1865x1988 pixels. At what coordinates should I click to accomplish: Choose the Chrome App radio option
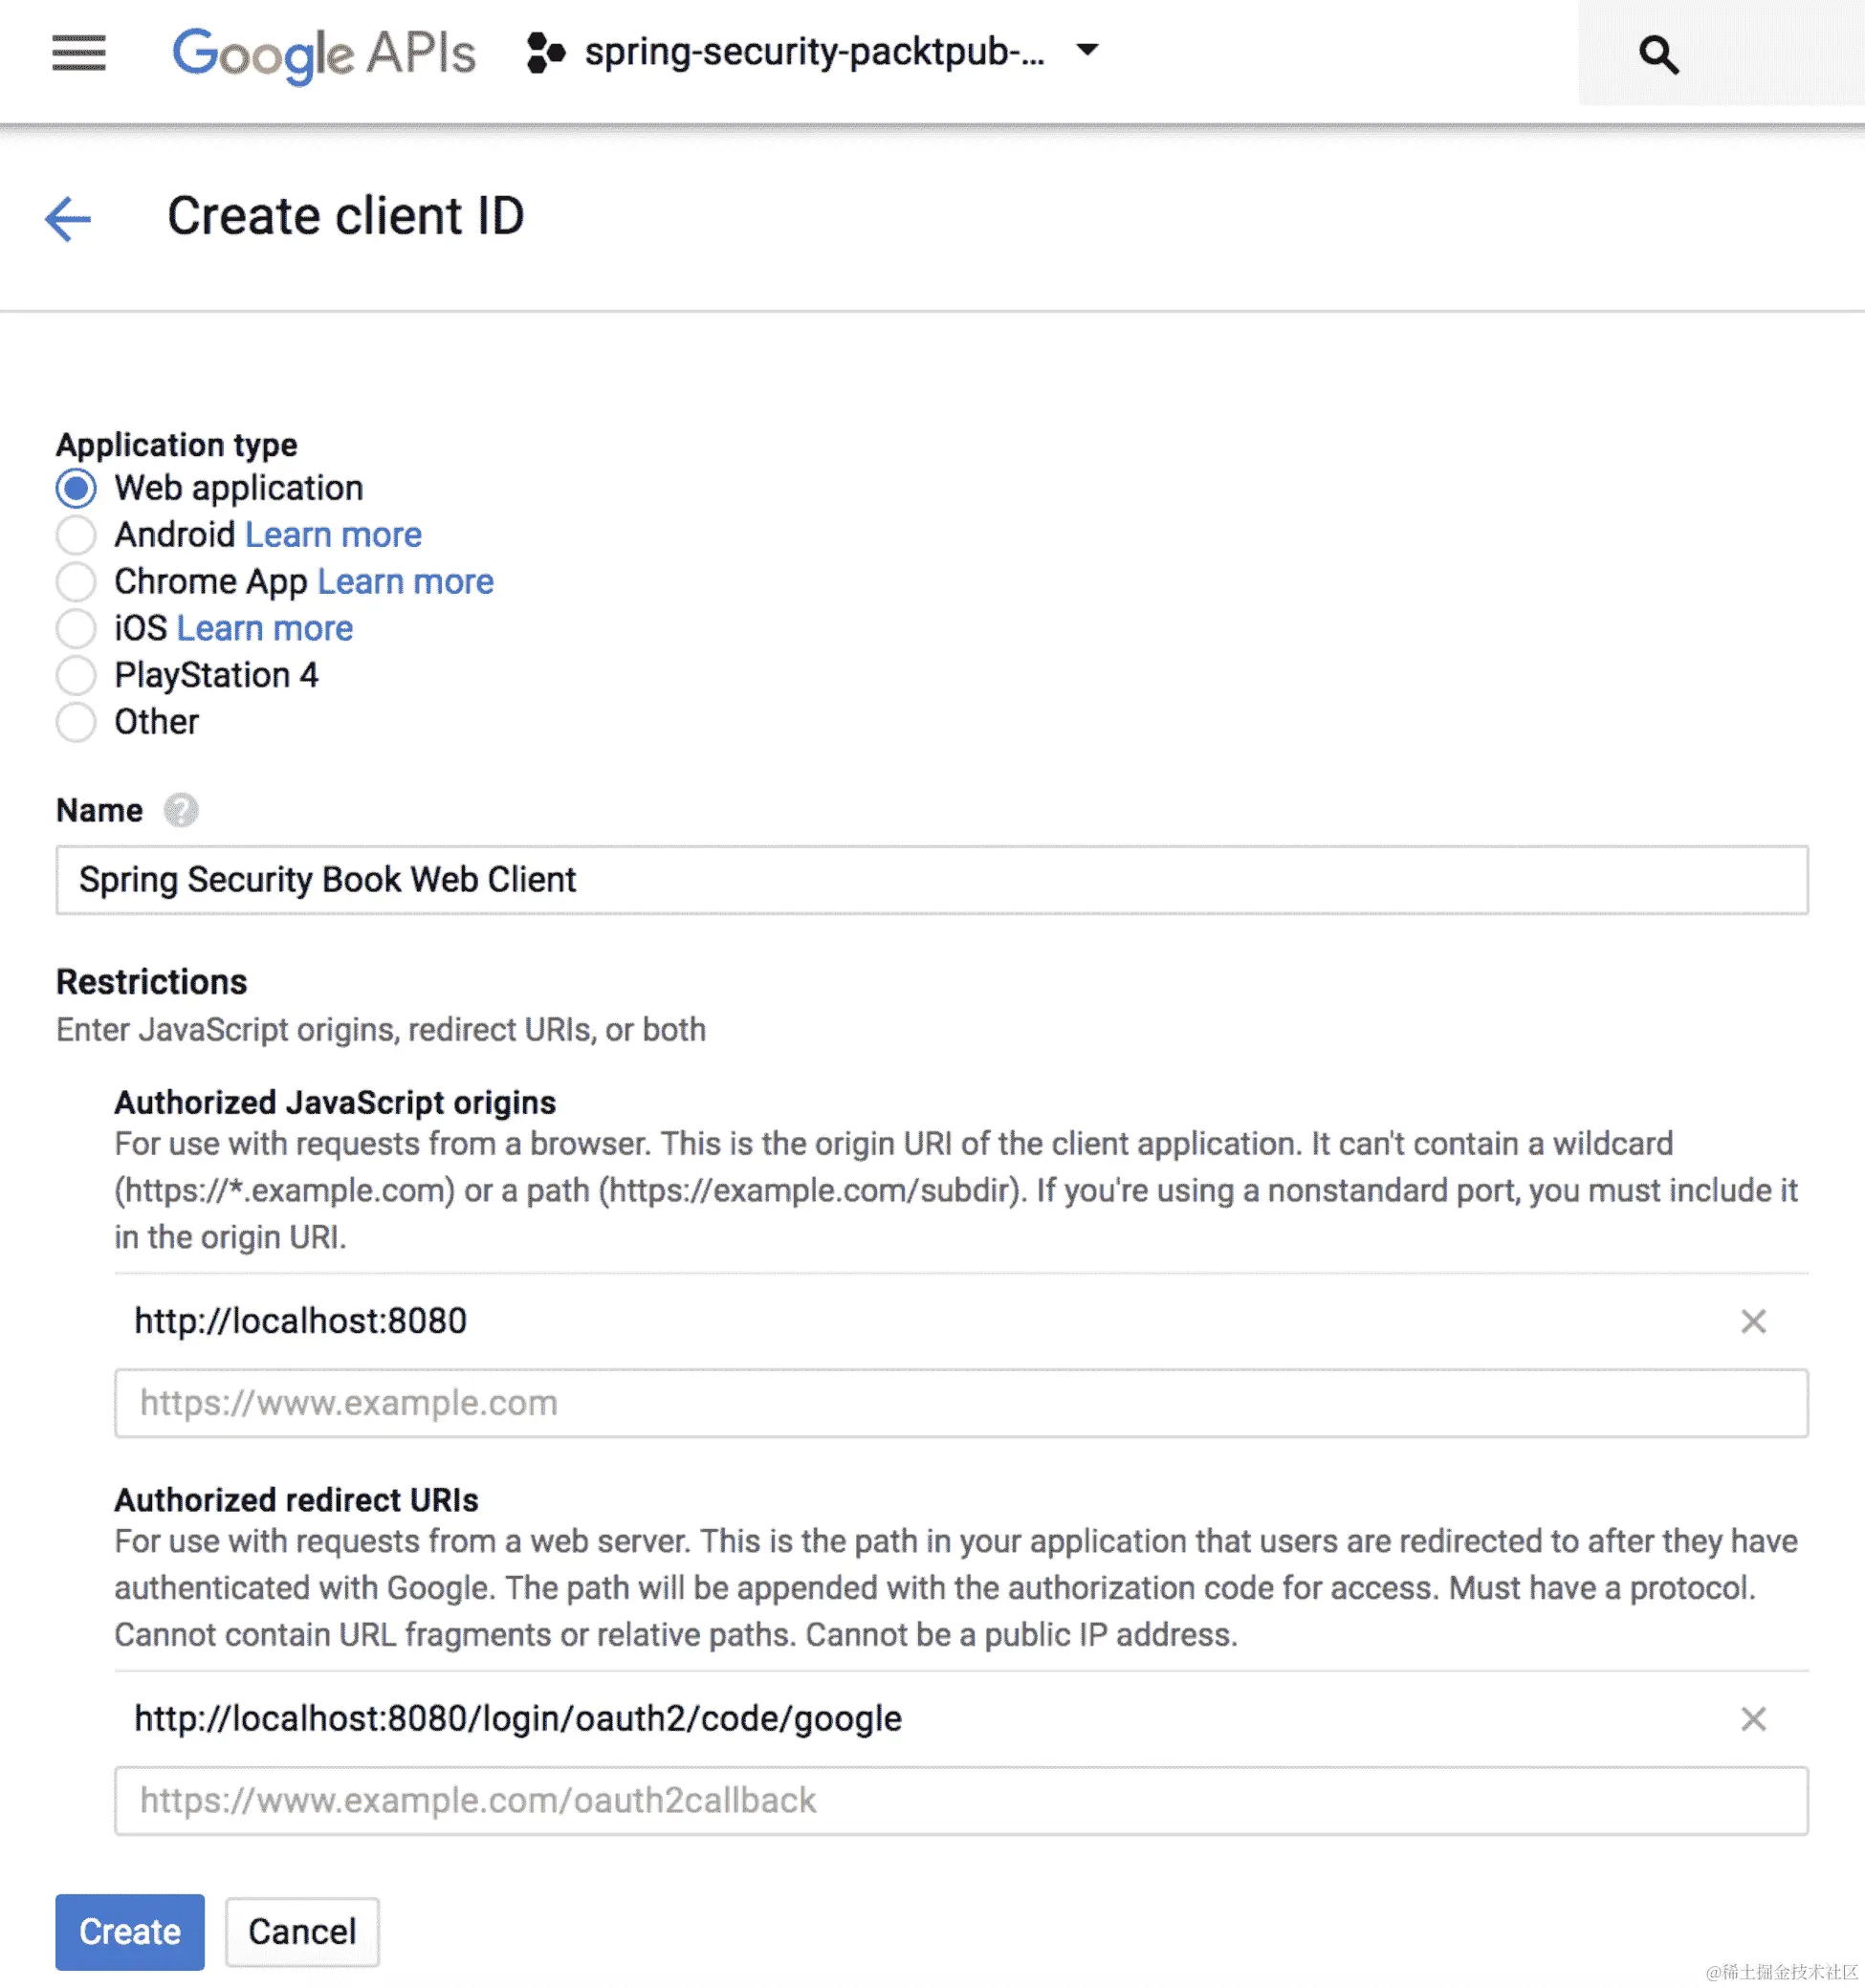click(x=76, y=581)
